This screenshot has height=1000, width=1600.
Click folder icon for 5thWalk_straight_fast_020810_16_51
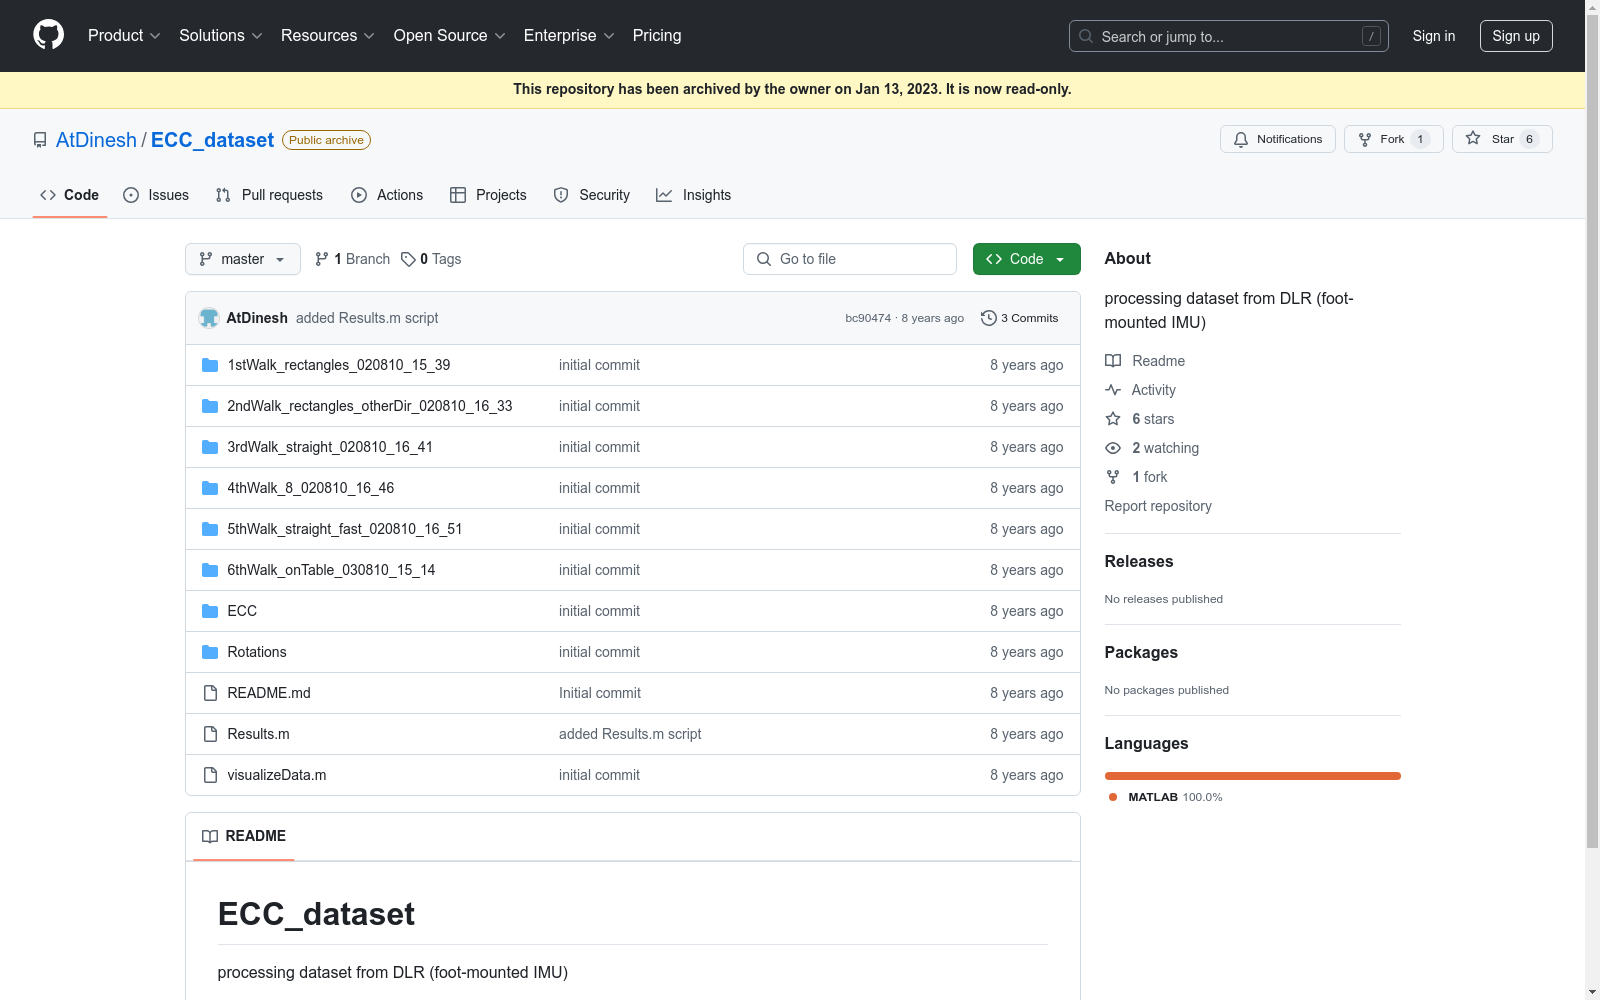tap(210, 529)
